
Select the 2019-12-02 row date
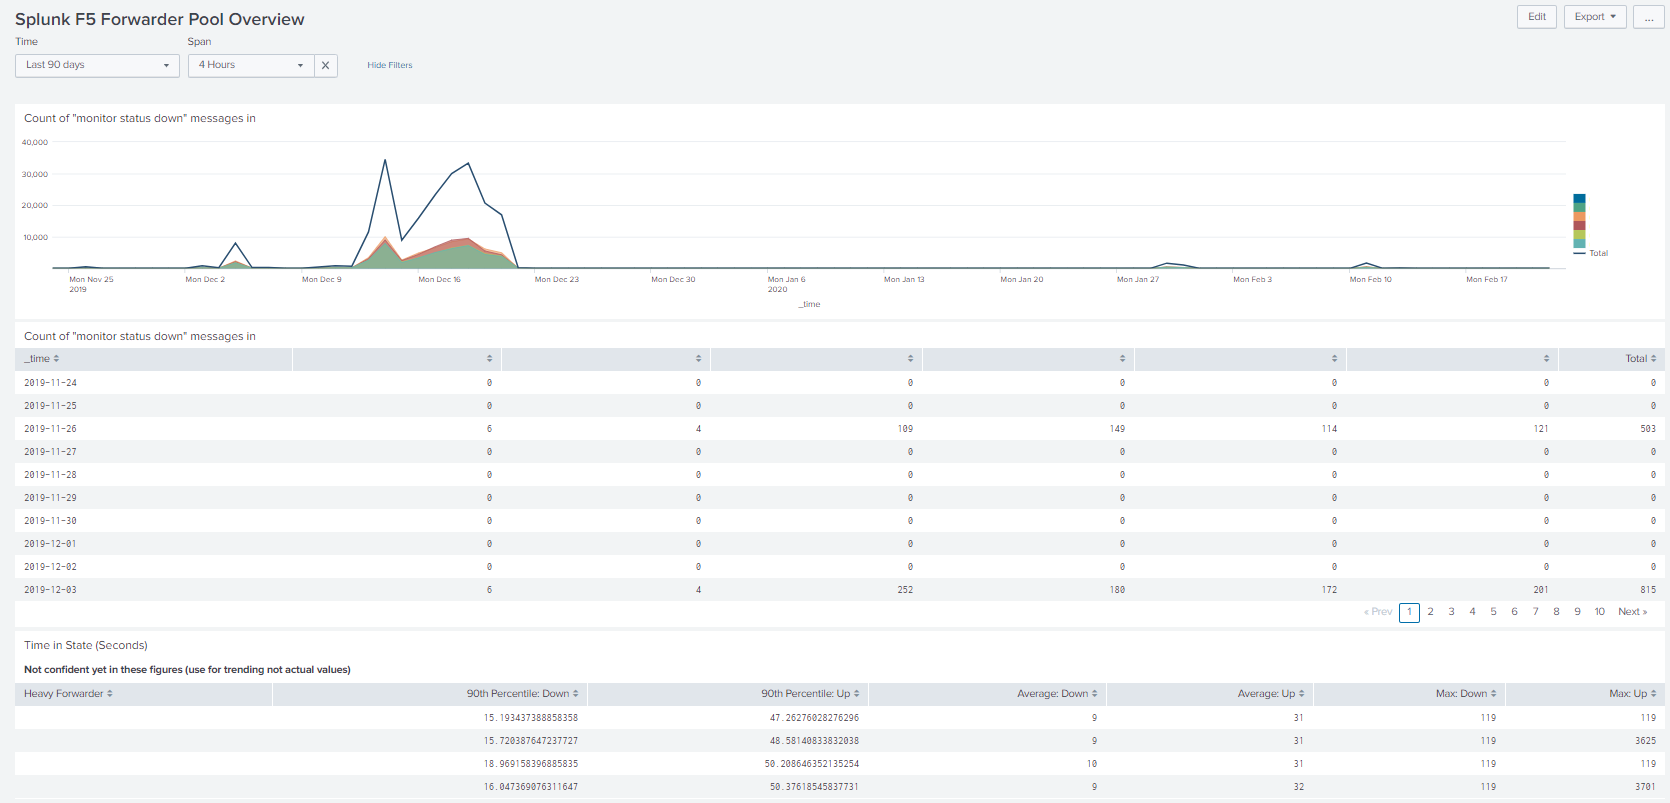(50, 567)
